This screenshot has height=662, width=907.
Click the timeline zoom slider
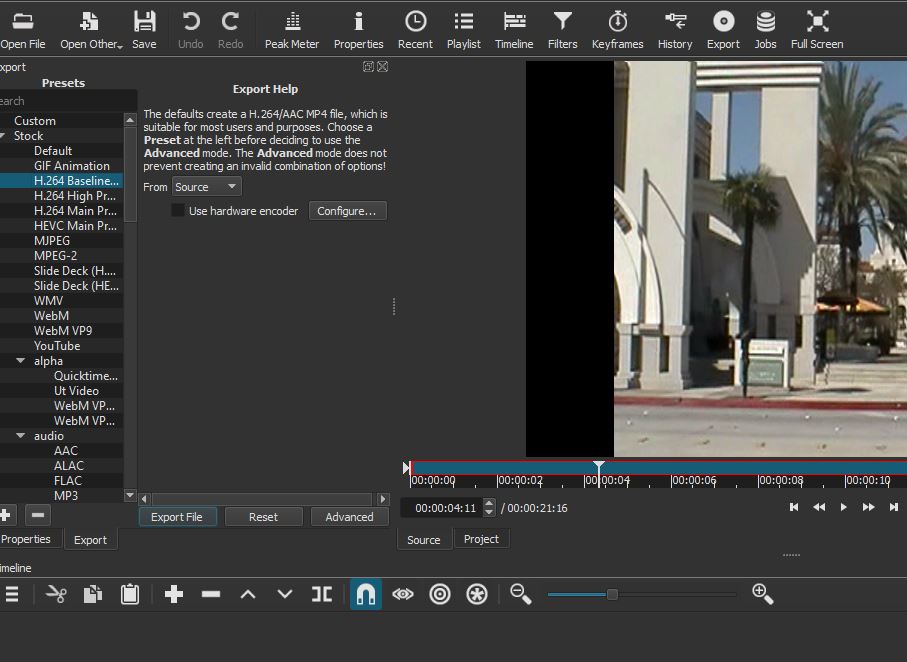point(641,594)
